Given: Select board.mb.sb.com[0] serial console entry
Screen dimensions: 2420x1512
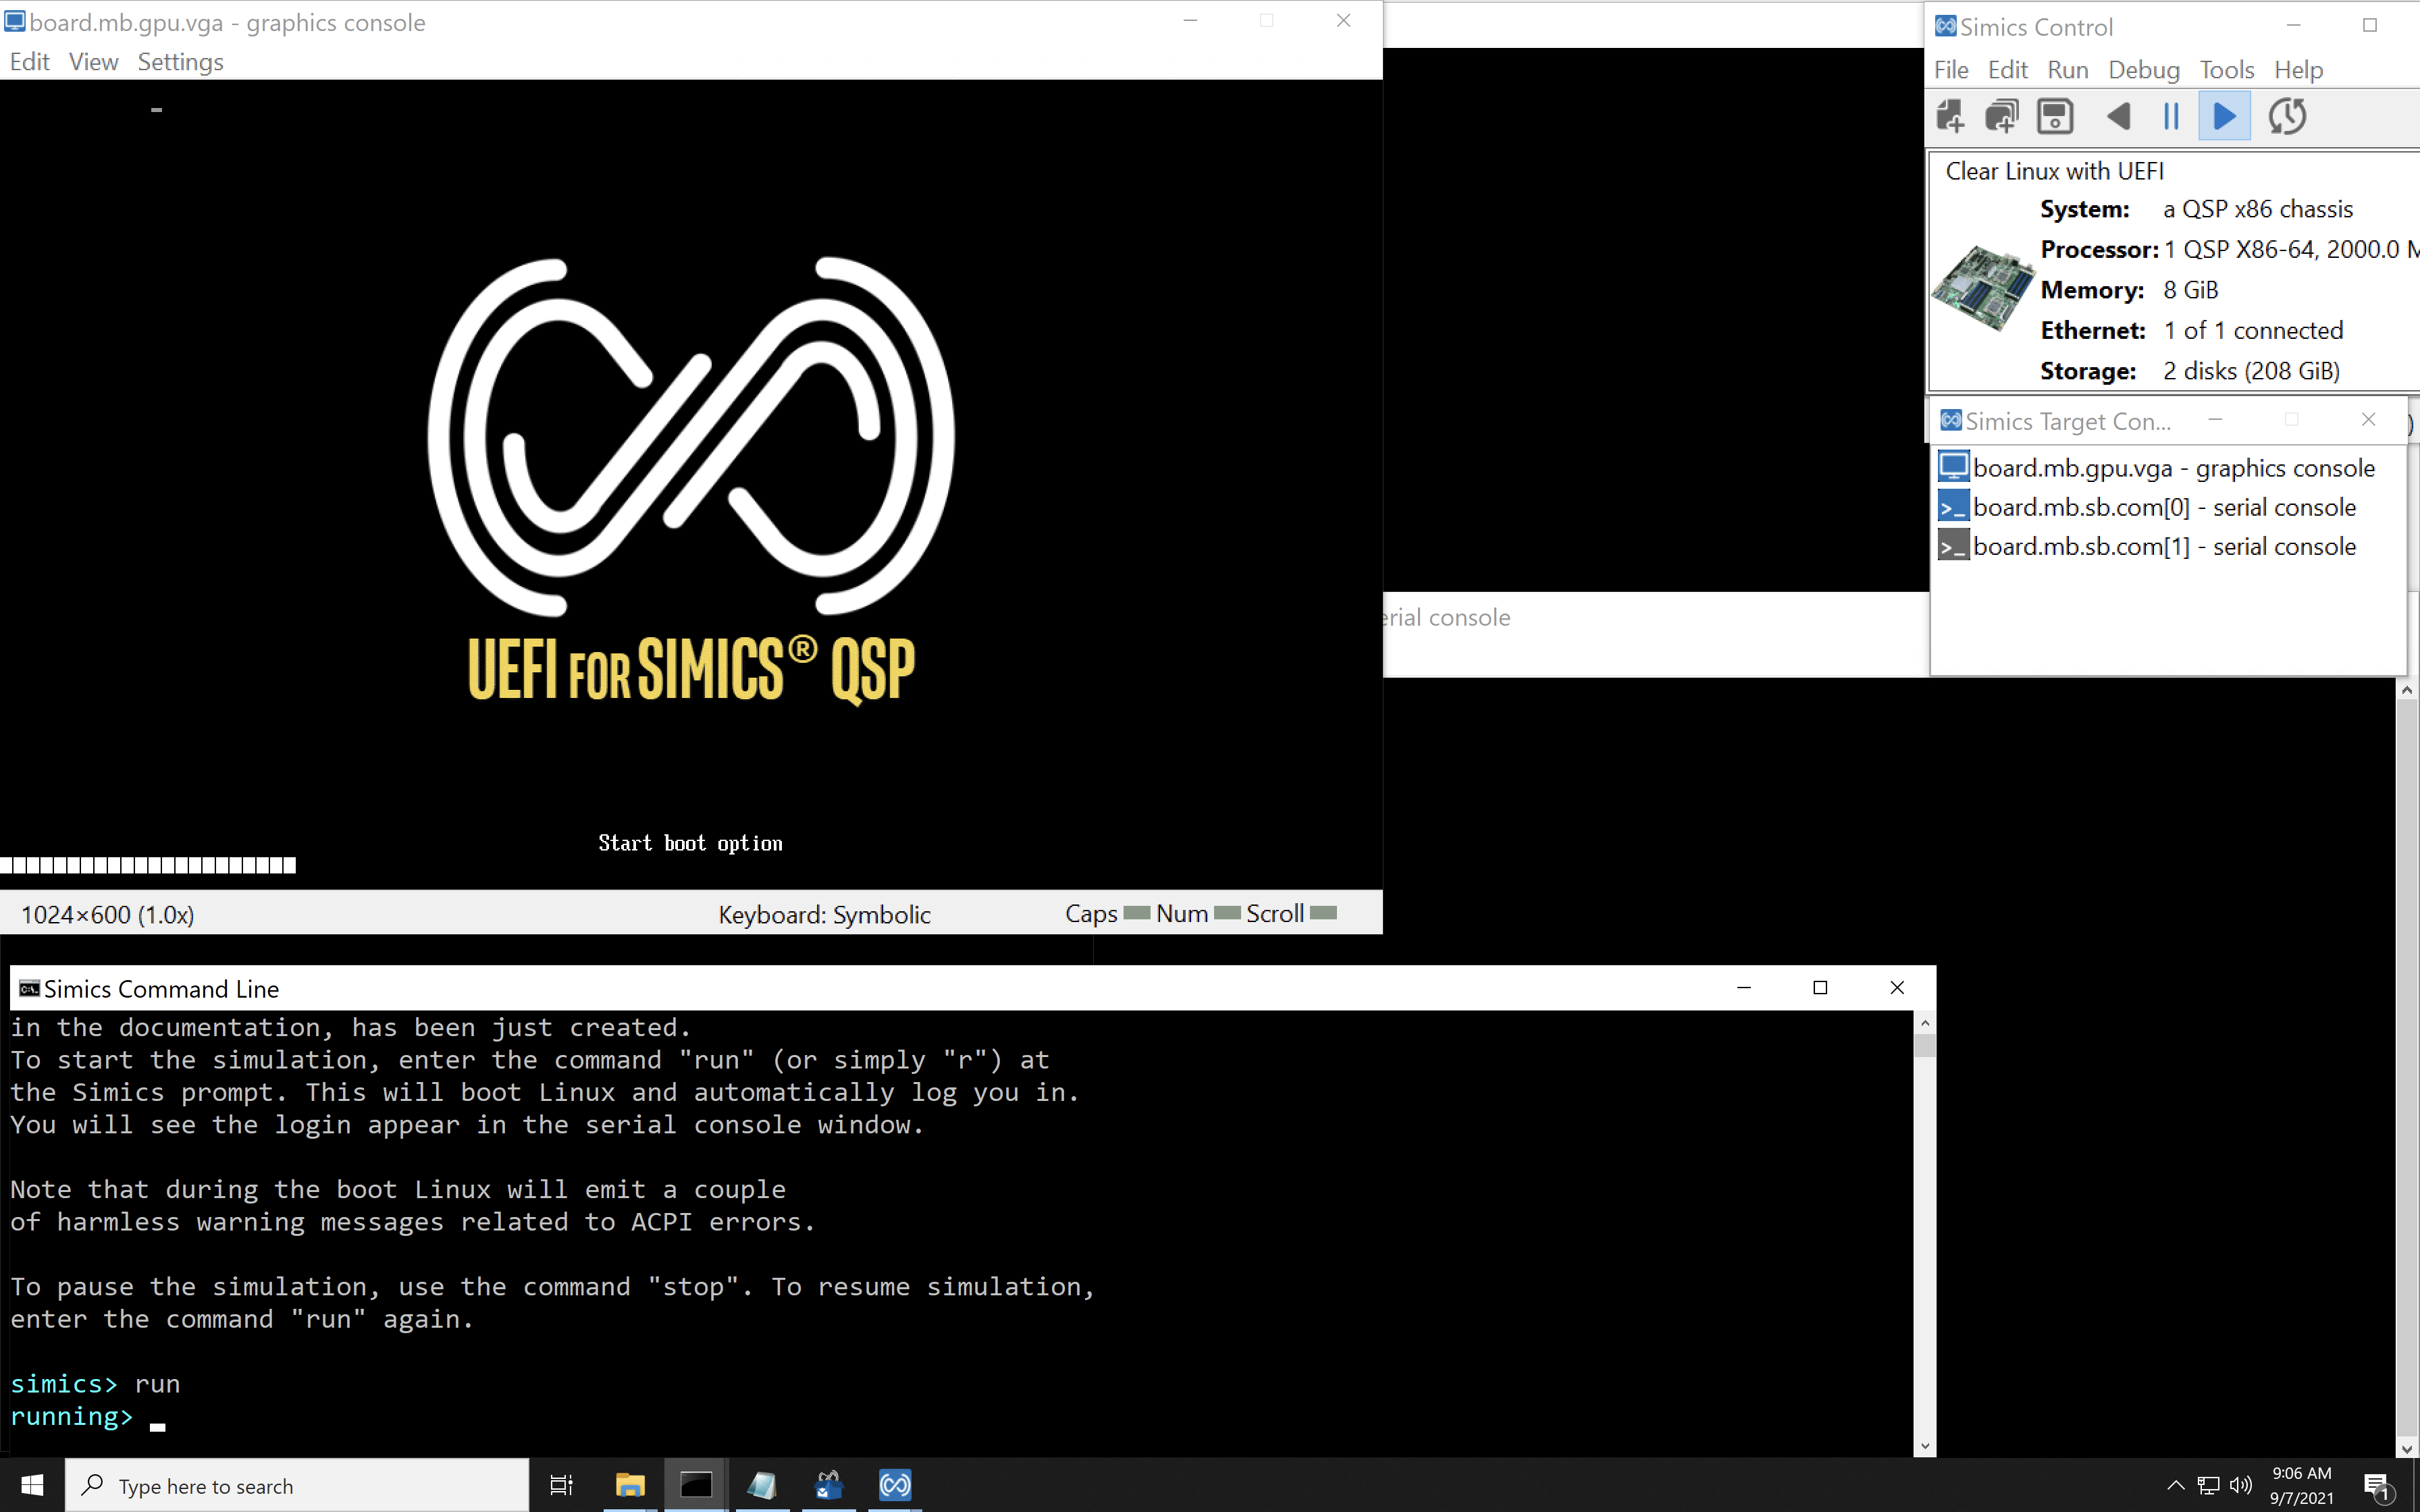Looking at the screenshot, I should (2163, 508).
